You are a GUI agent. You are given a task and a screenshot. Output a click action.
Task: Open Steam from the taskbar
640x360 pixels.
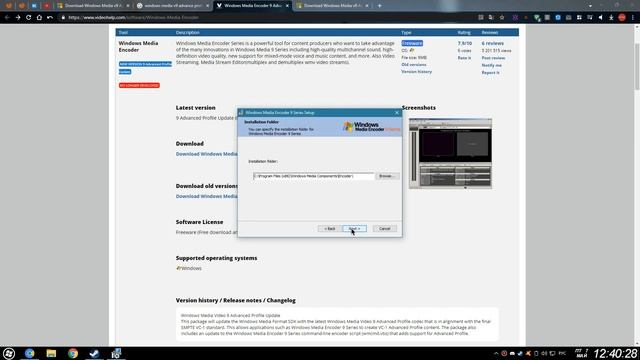coord(94,353)
